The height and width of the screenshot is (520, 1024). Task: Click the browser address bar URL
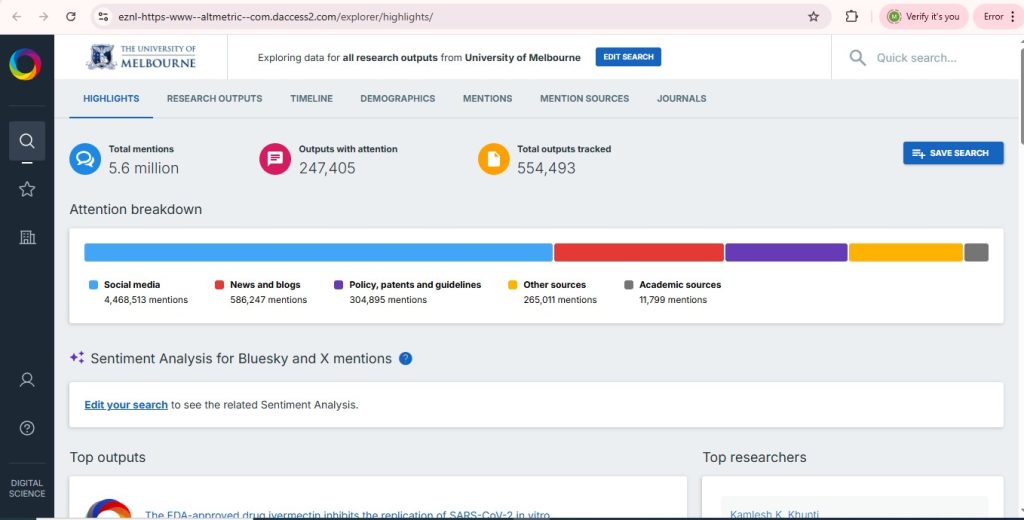point(275,17)
